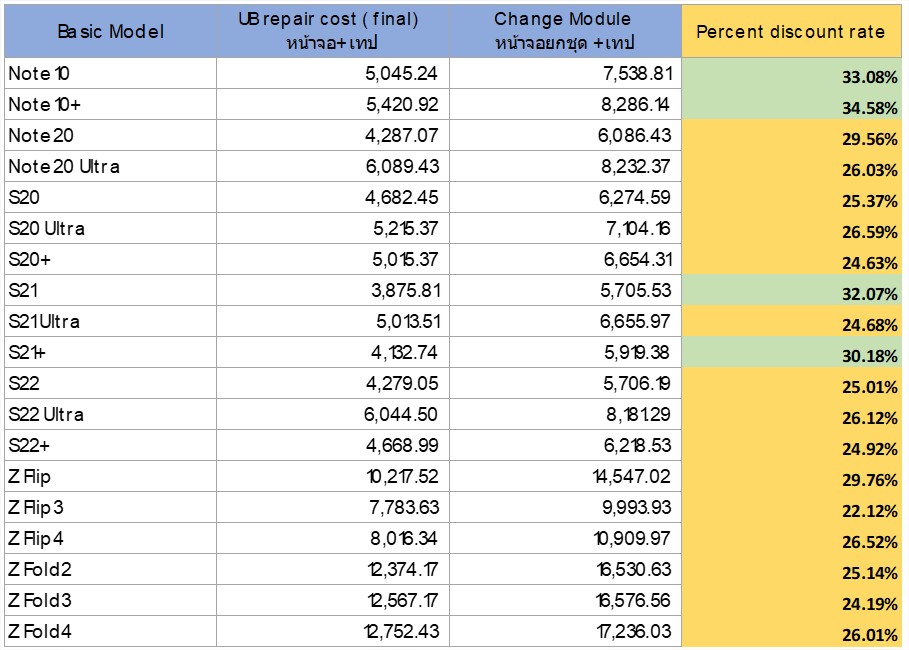
Task: Select the Note 10+ model cell
Action: point(110,104)
